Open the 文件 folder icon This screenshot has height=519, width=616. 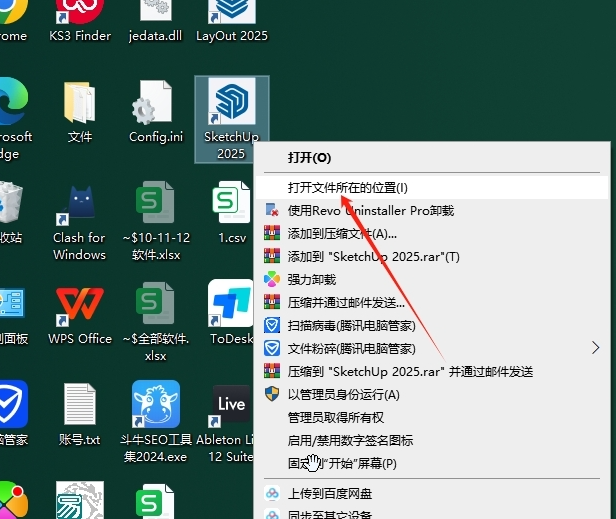(80, 112)
